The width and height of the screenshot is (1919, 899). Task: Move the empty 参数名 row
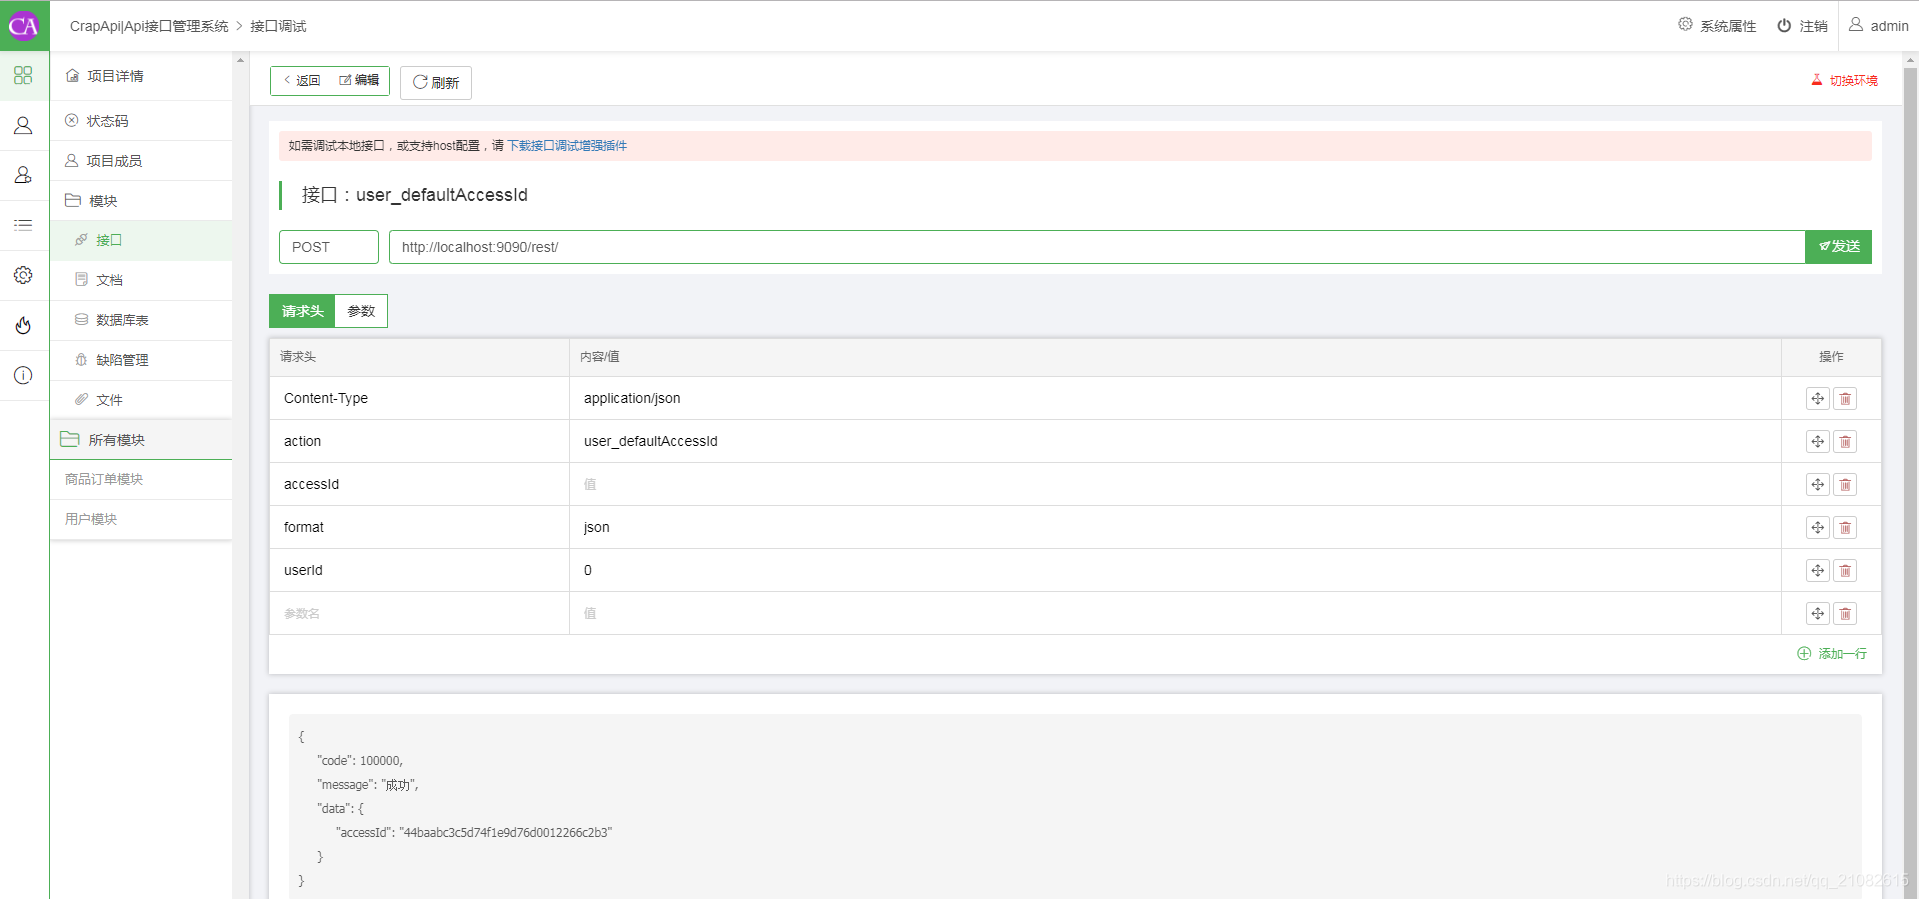(1817, 613)
